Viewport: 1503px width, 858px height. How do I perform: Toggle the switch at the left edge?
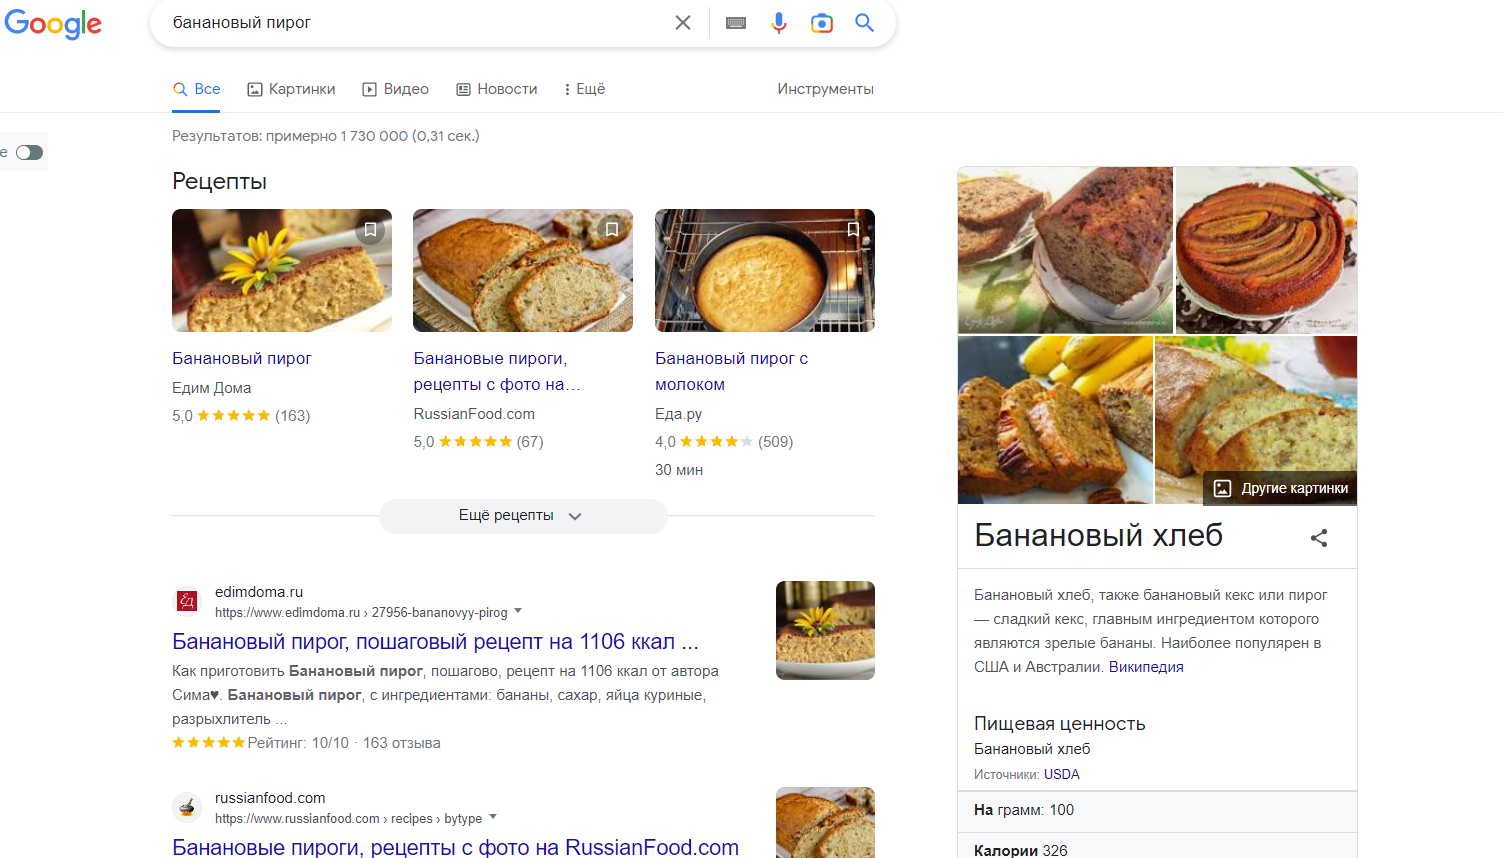click(x=29, y=153)
